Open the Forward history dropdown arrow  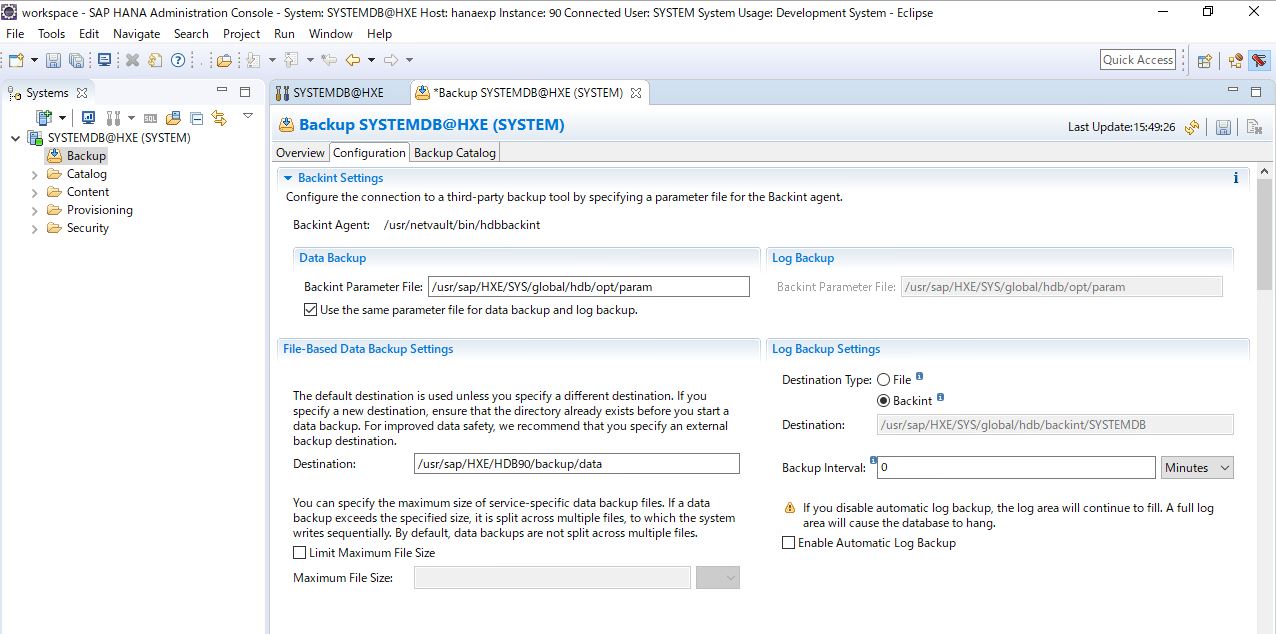pyautogui.click(x=409, y=60)
